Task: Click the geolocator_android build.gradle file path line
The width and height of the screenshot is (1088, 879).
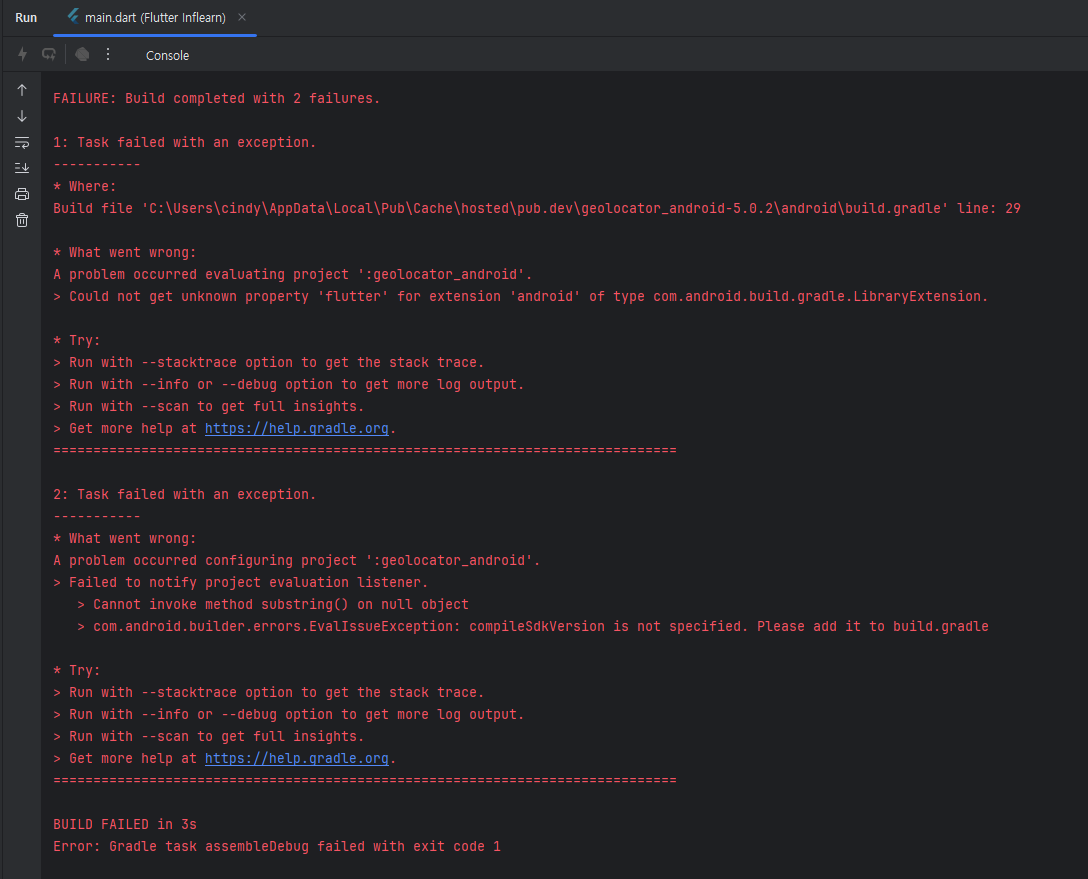Action: pyautogui.click(x=536, y=208)
